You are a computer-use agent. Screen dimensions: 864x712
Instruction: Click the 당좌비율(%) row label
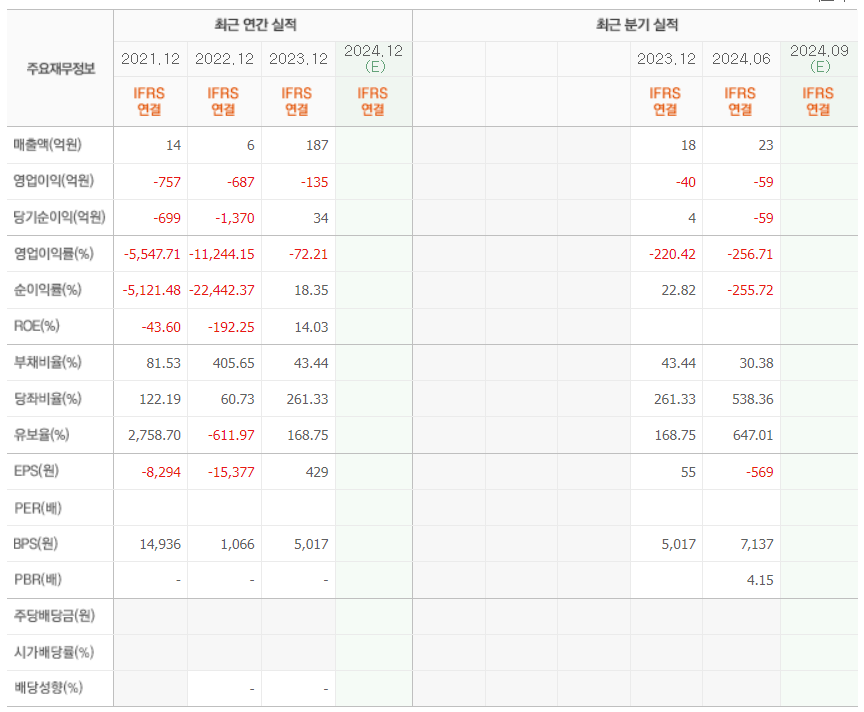[47, 398]
